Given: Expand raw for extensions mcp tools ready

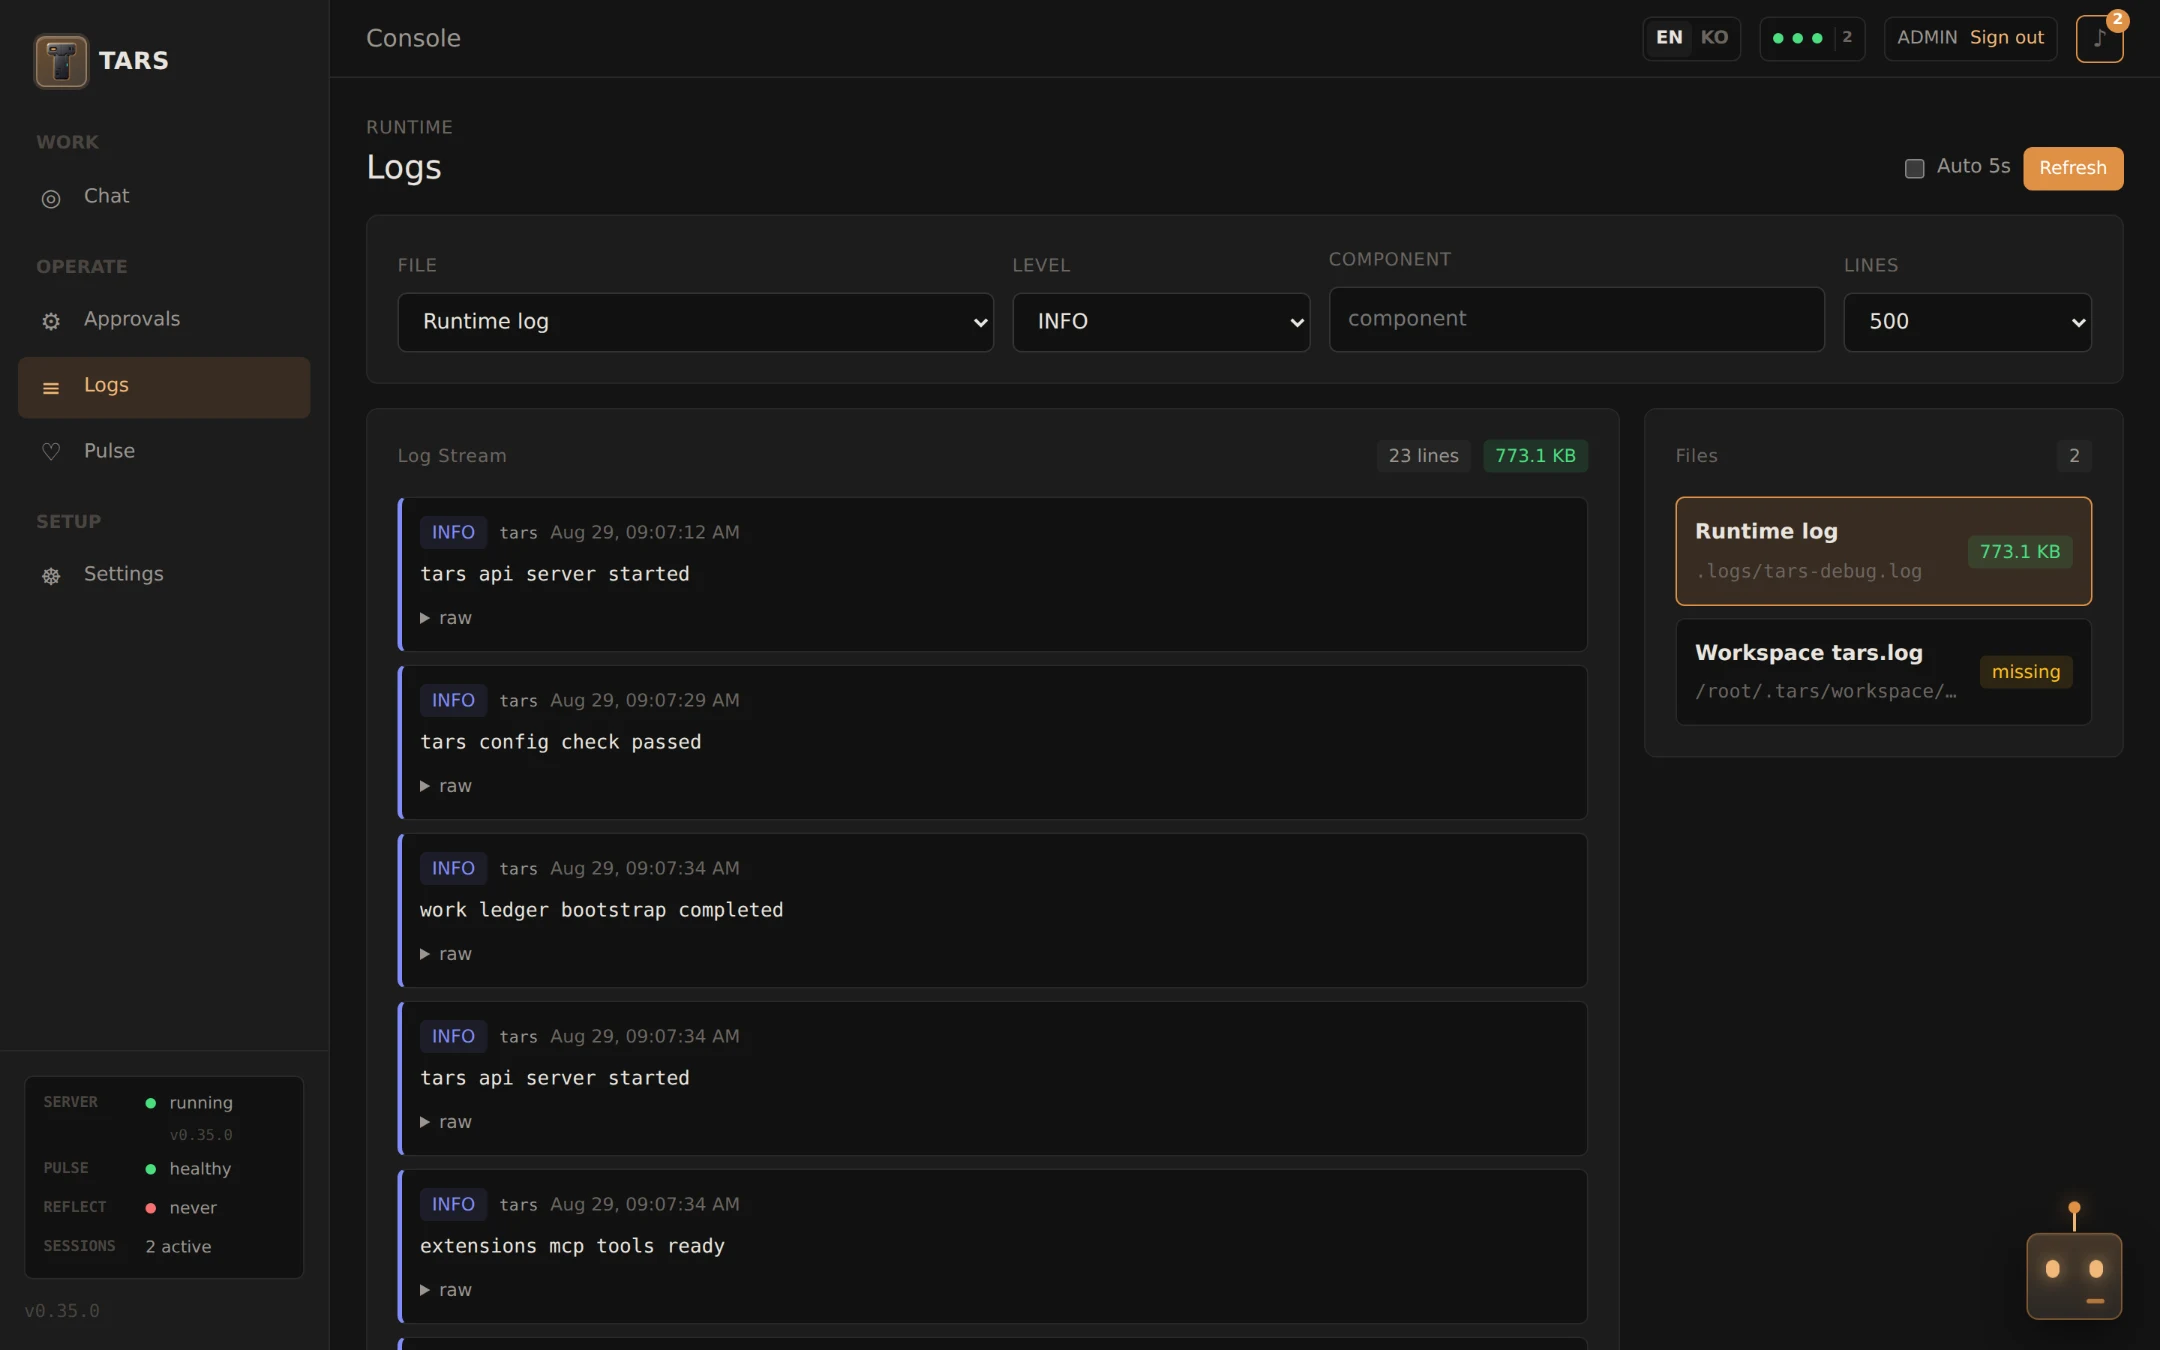Looking at the screenshot, I should [x=445, y=1290].
